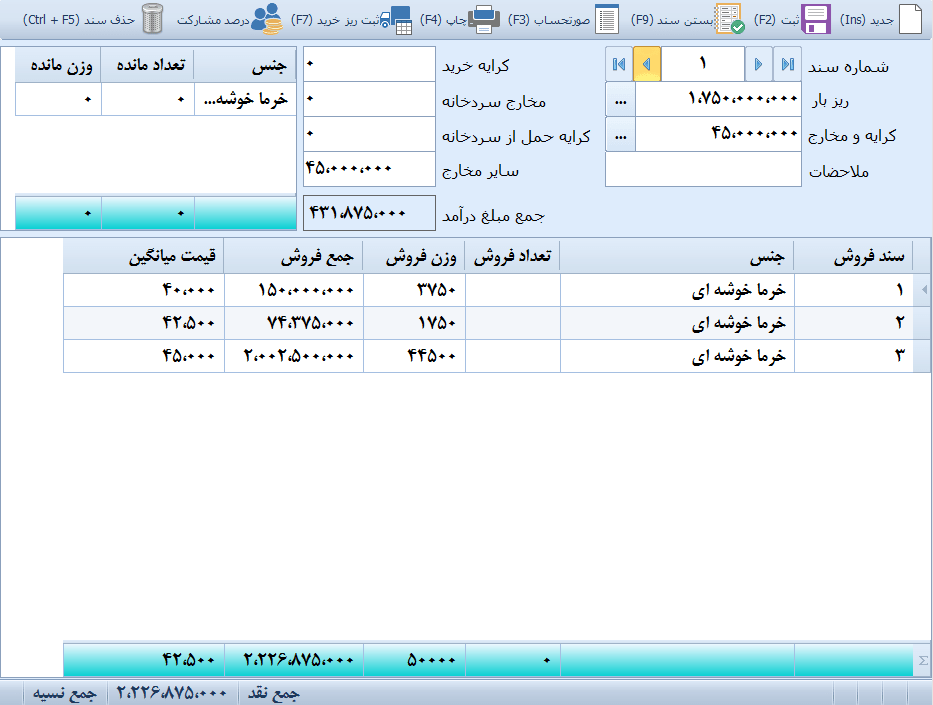933x705 pixels.
Task: Print using the چاپ (F4) printer icon
Action: click(x=485, y=19)
